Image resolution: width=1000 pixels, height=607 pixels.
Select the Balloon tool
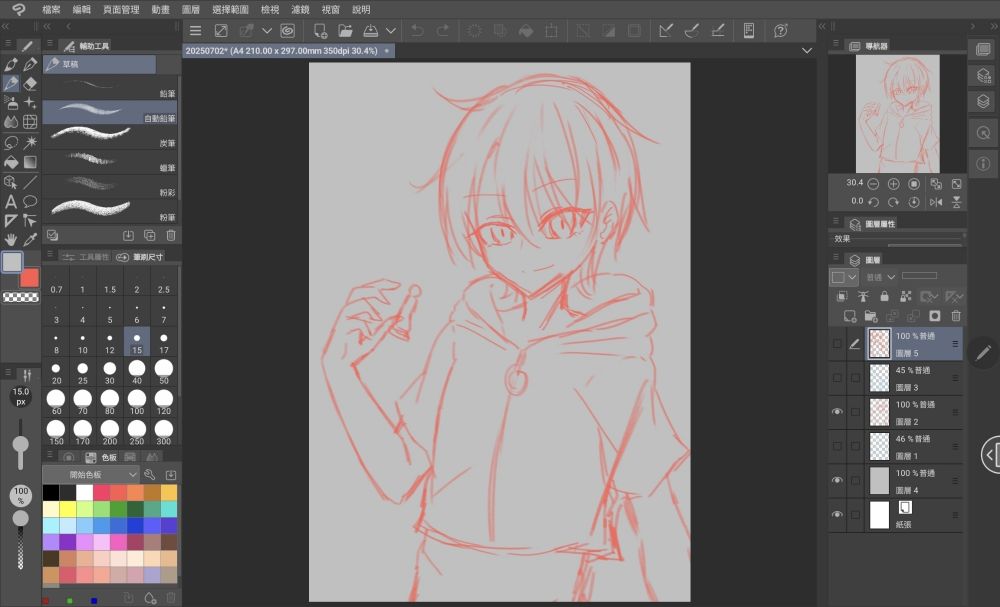[30, 201]
